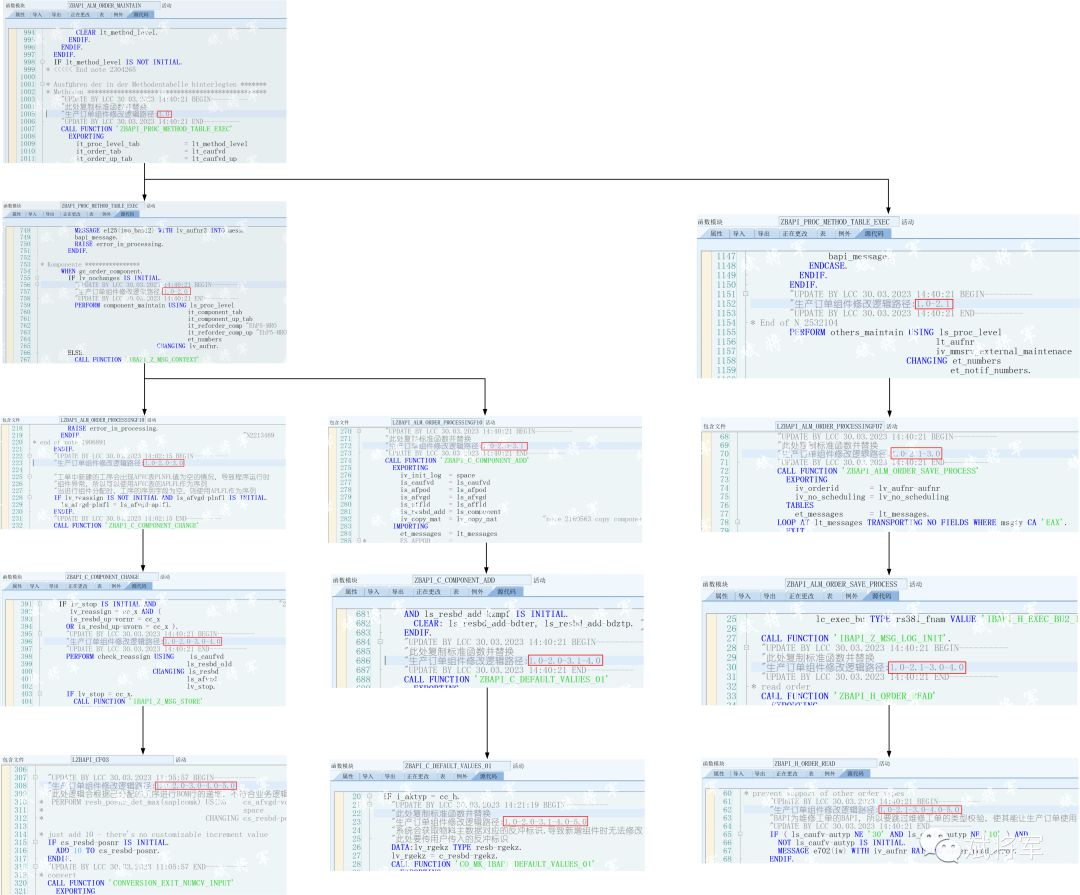Click ZBAPI_C_COMPONENT_CHANGE function module field
This screenshot has height=895, width=1080.
(x=112, y=577)
